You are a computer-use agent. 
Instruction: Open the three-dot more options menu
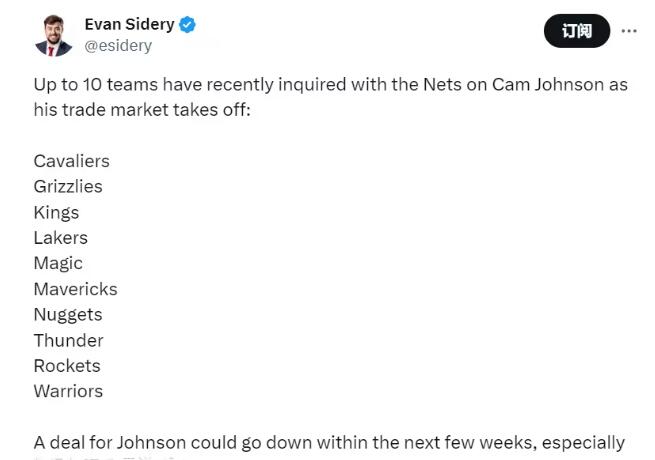click(629, 31)
